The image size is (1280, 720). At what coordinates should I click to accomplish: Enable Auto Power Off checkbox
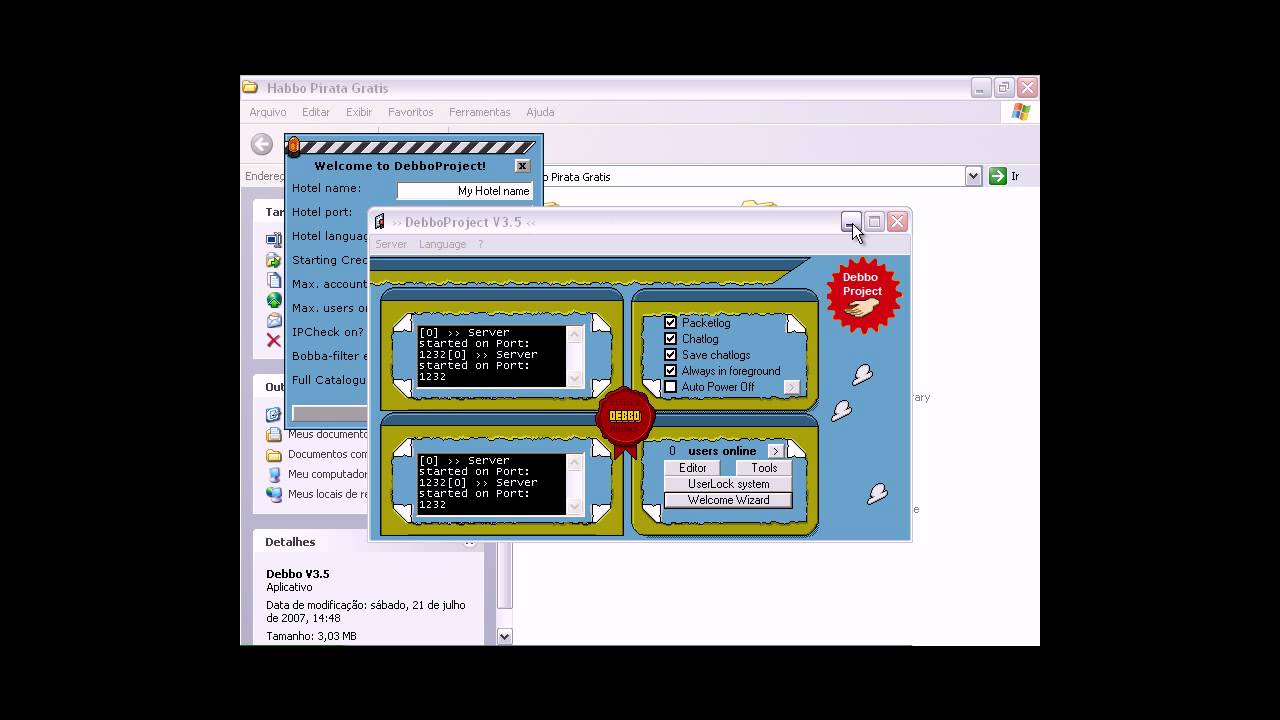click(671, 387)
